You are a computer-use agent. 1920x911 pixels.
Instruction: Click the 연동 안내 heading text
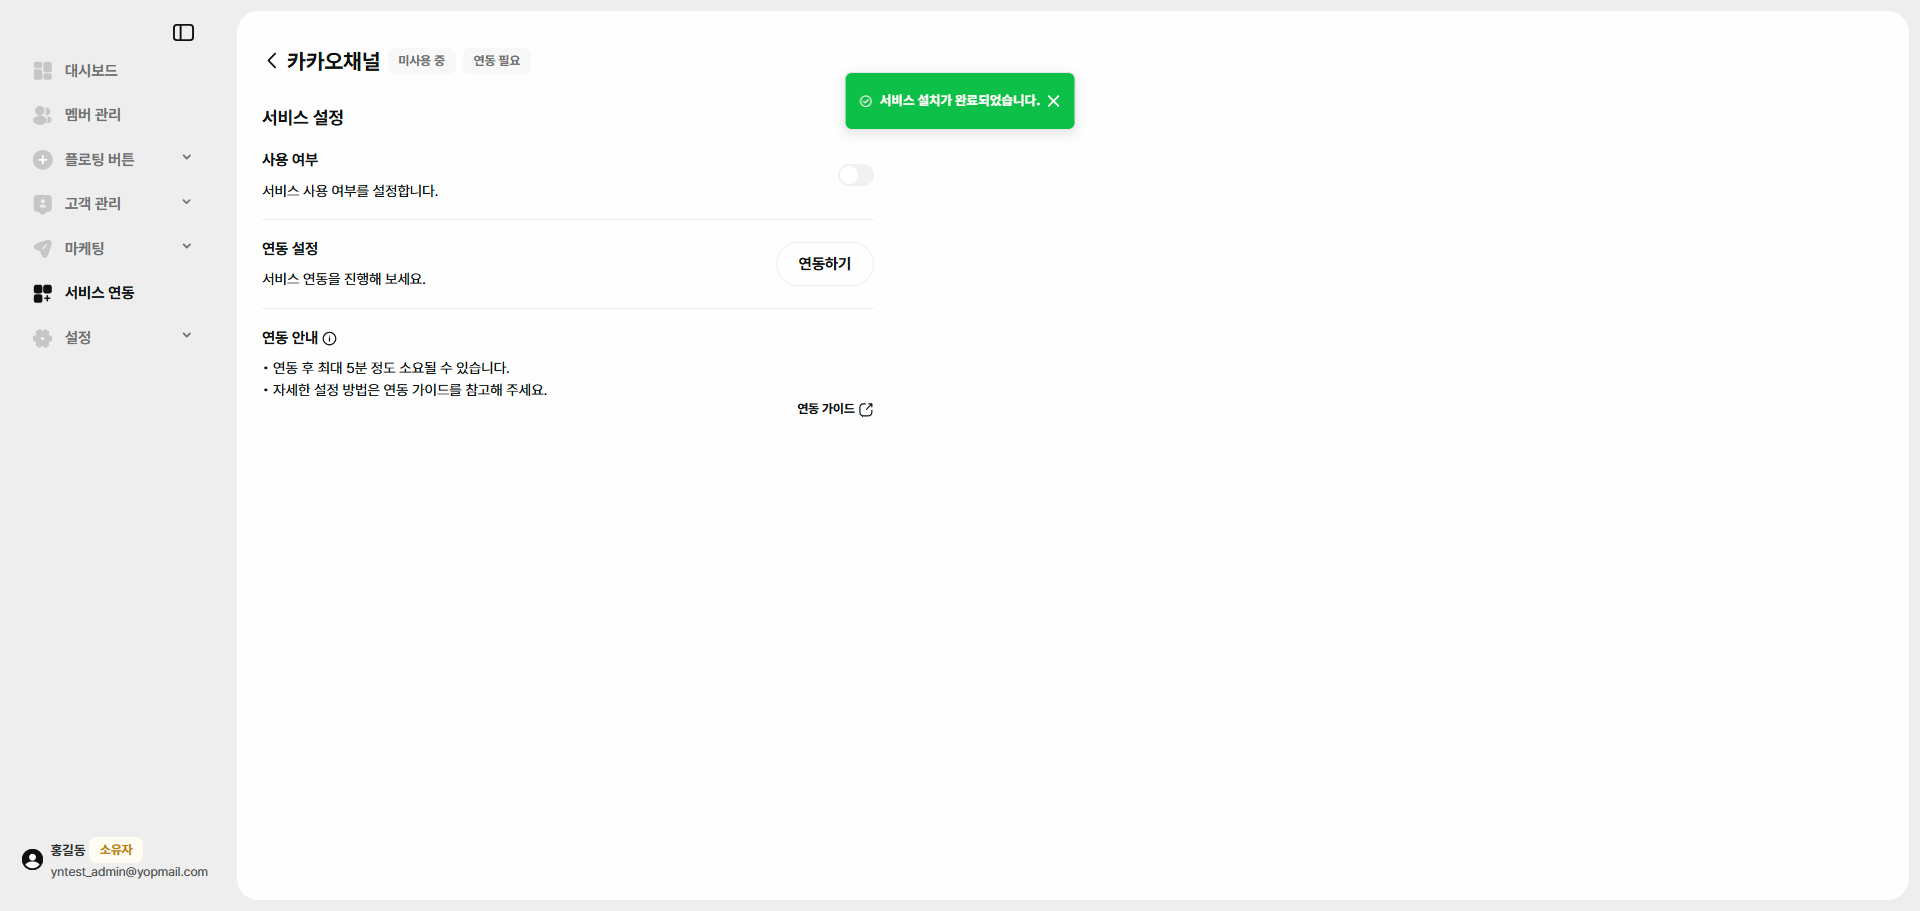click(290, 338)
